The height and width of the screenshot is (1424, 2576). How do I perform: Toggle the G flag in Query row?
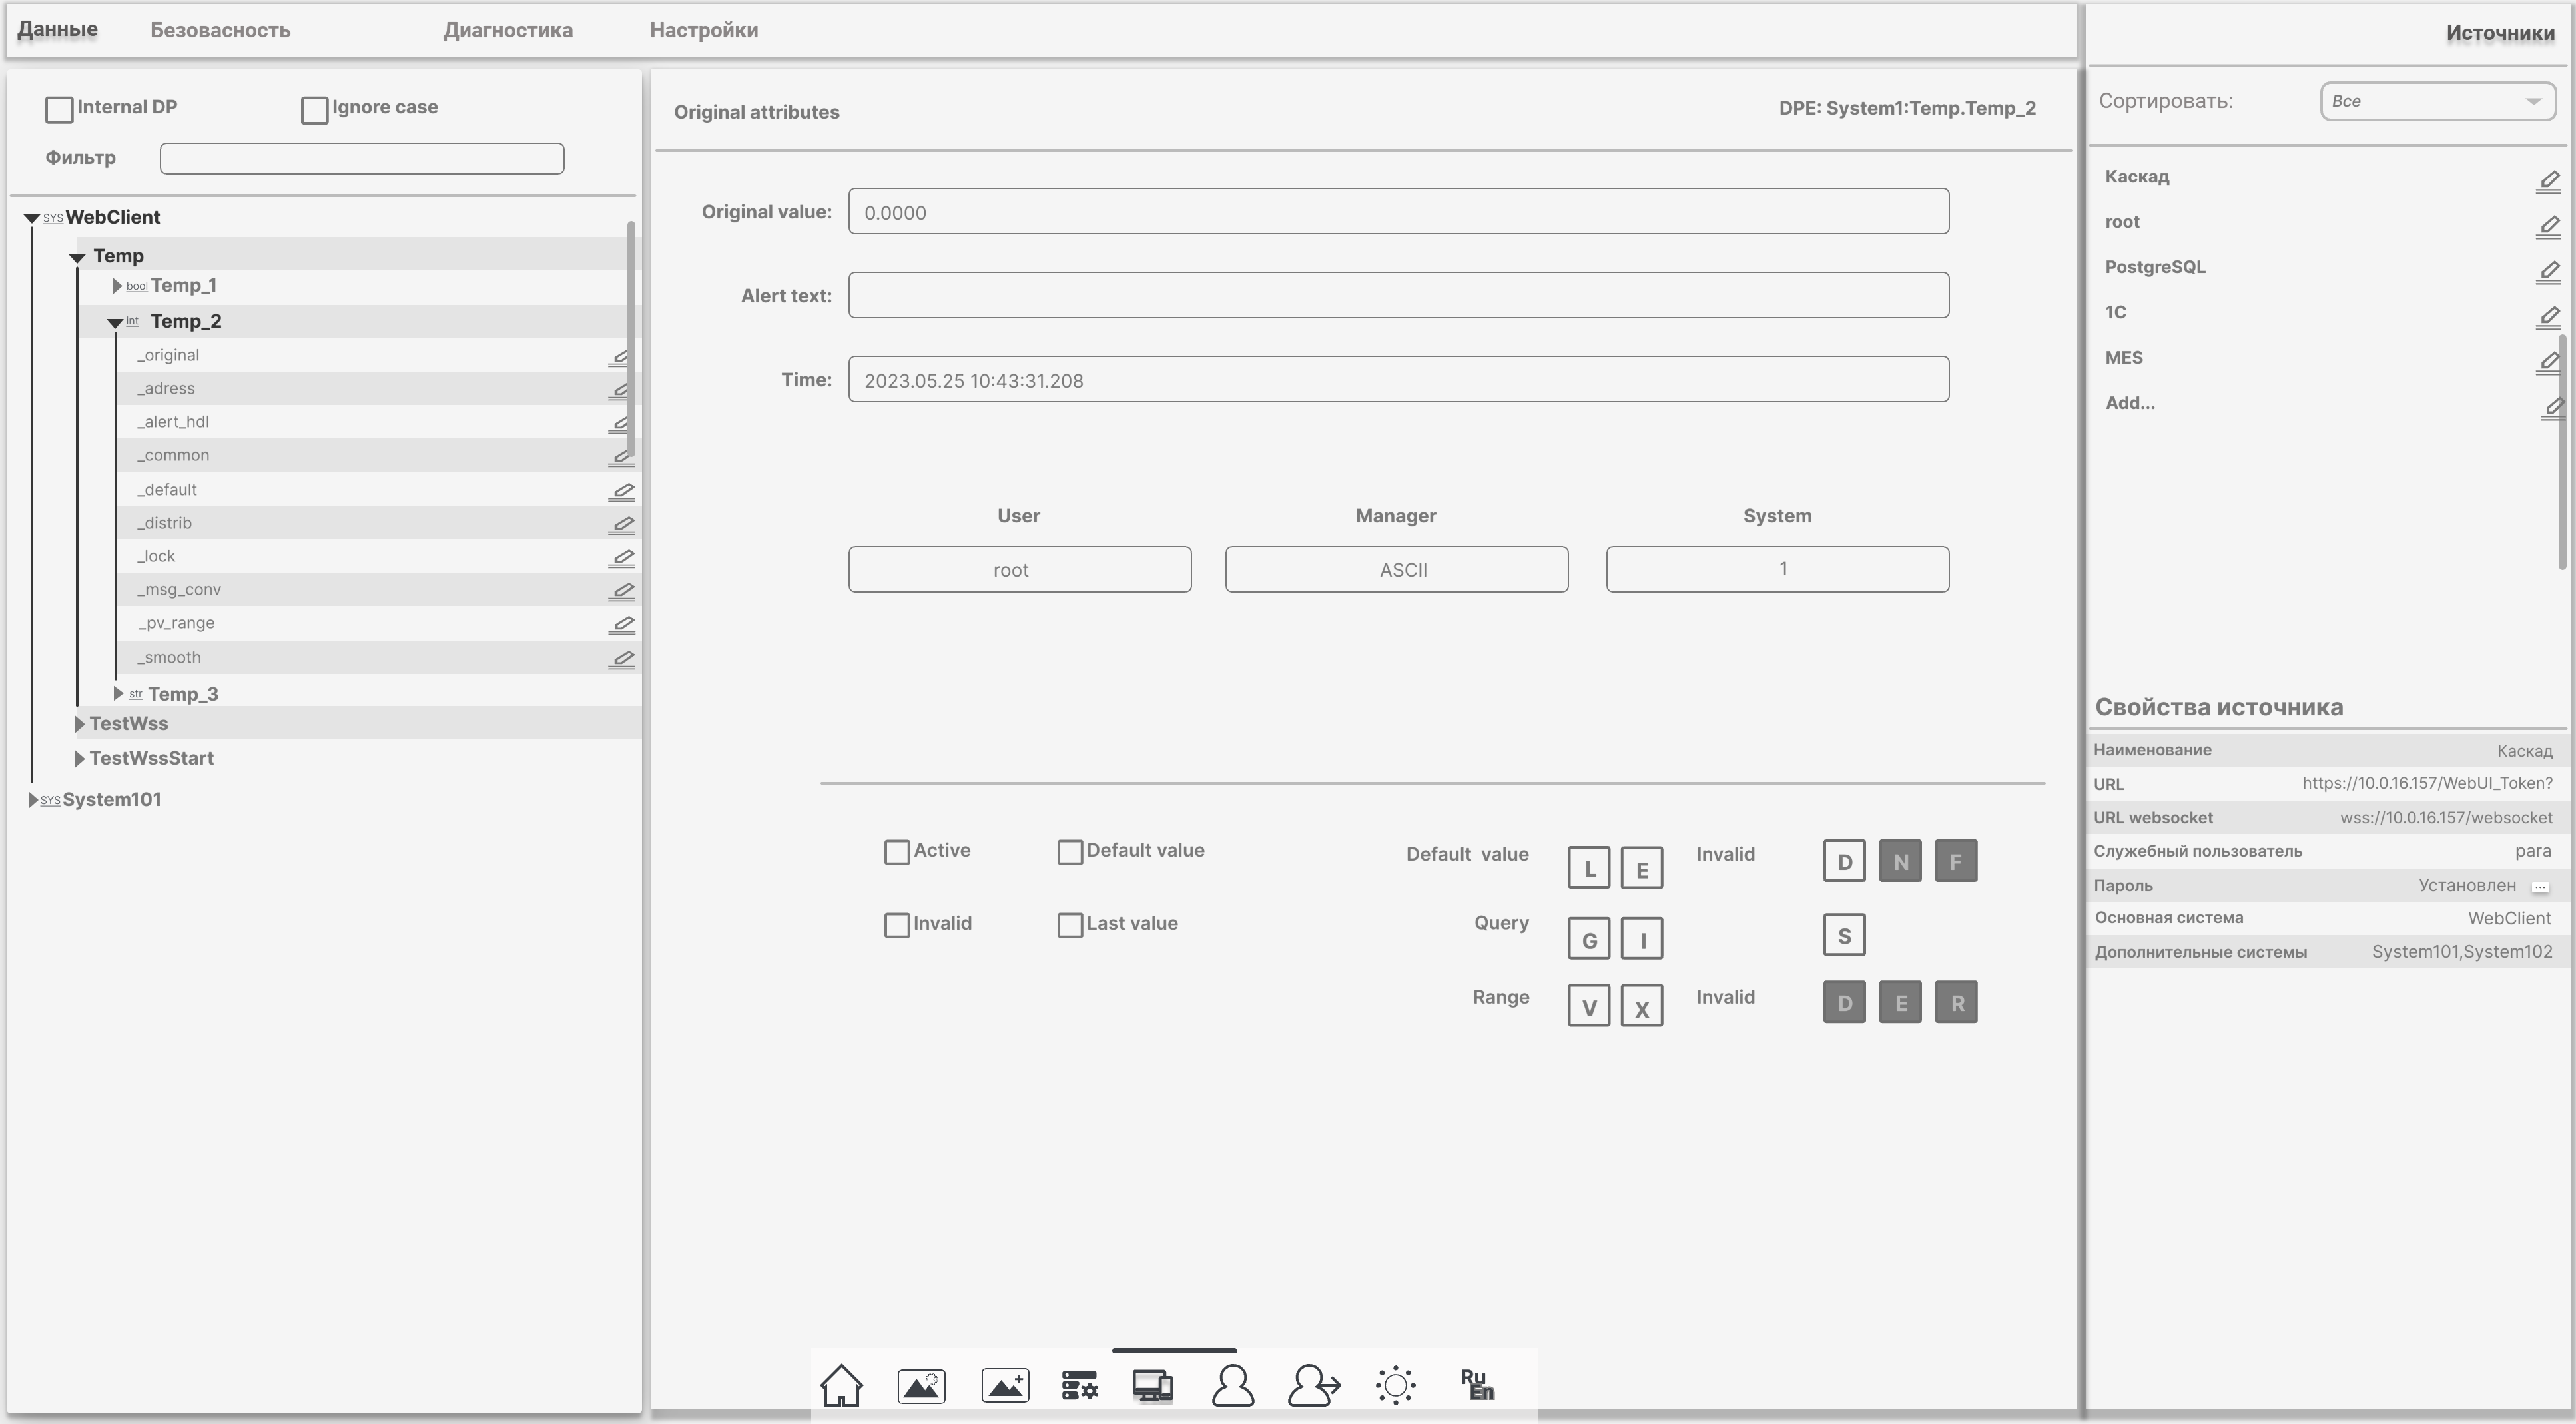click(x=1589, y=939)
